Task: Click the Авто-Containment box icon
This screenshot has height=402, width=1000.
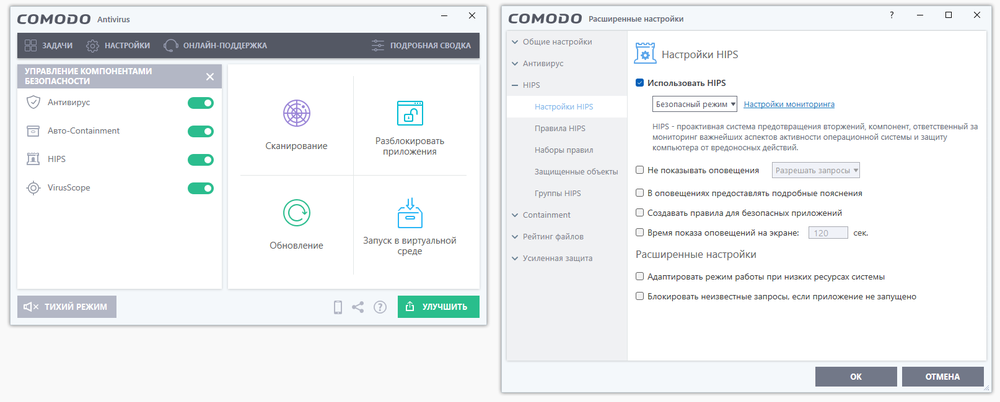Action: pos(33,131)
